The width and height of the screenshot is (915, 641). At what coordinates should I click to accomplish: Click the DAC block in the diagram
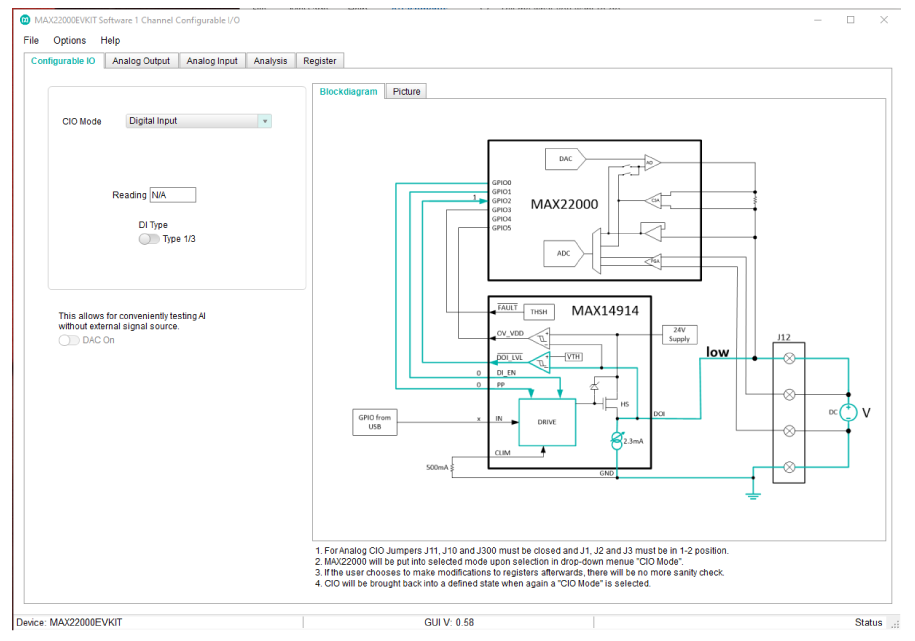[565, 159]
